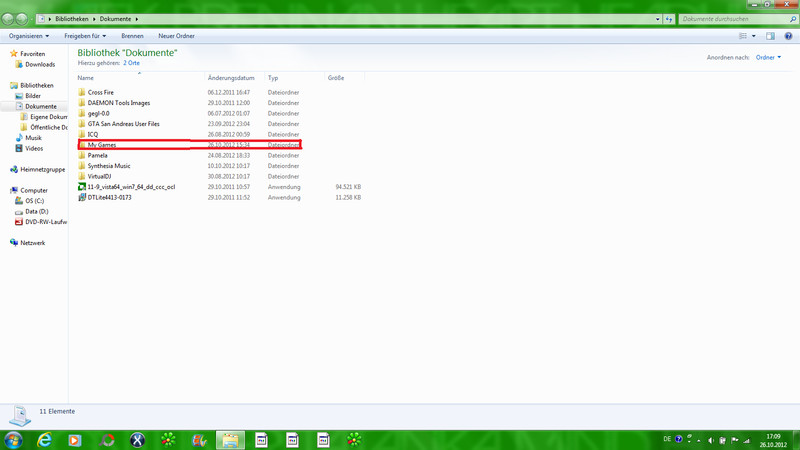Open the help question mark icon
The image size is (800, 450).
pos(788,36)
